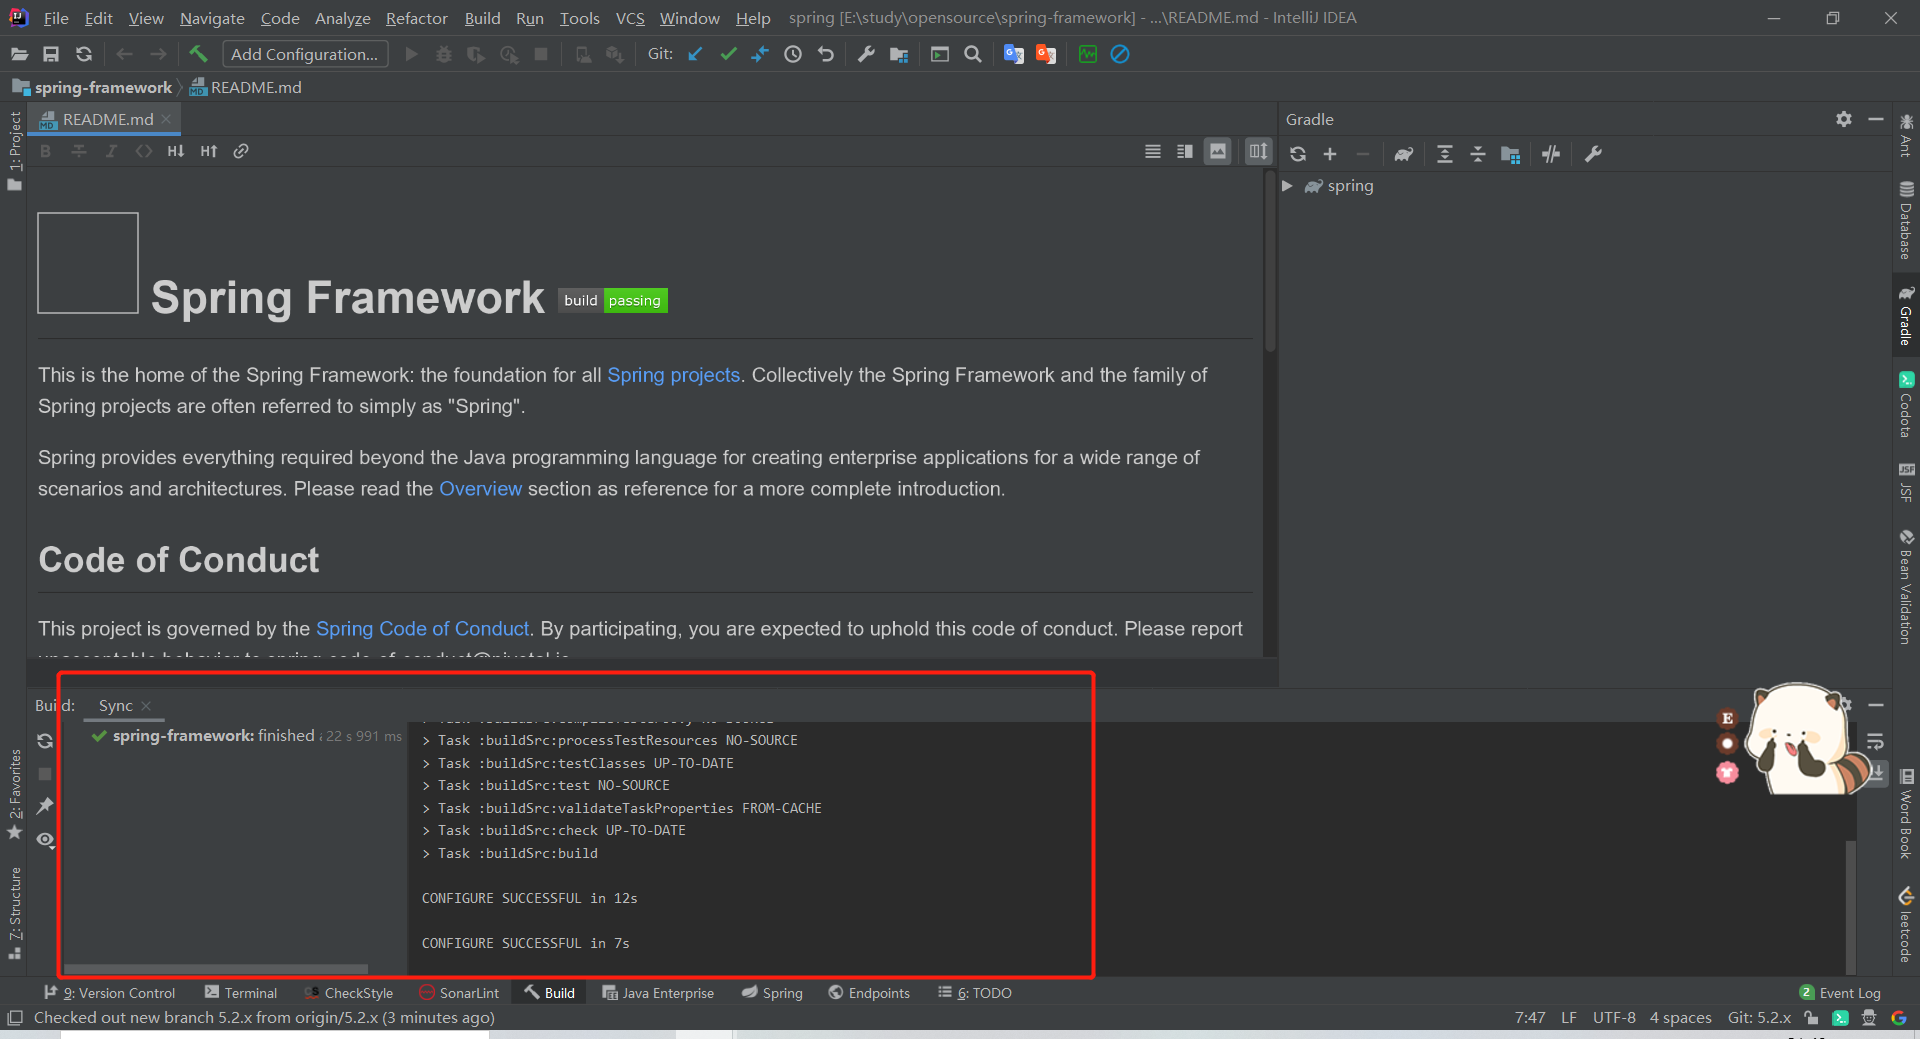Switch to editor and preview split mode
The image size is (1920, 1039).
click(x=1185, y=151)
